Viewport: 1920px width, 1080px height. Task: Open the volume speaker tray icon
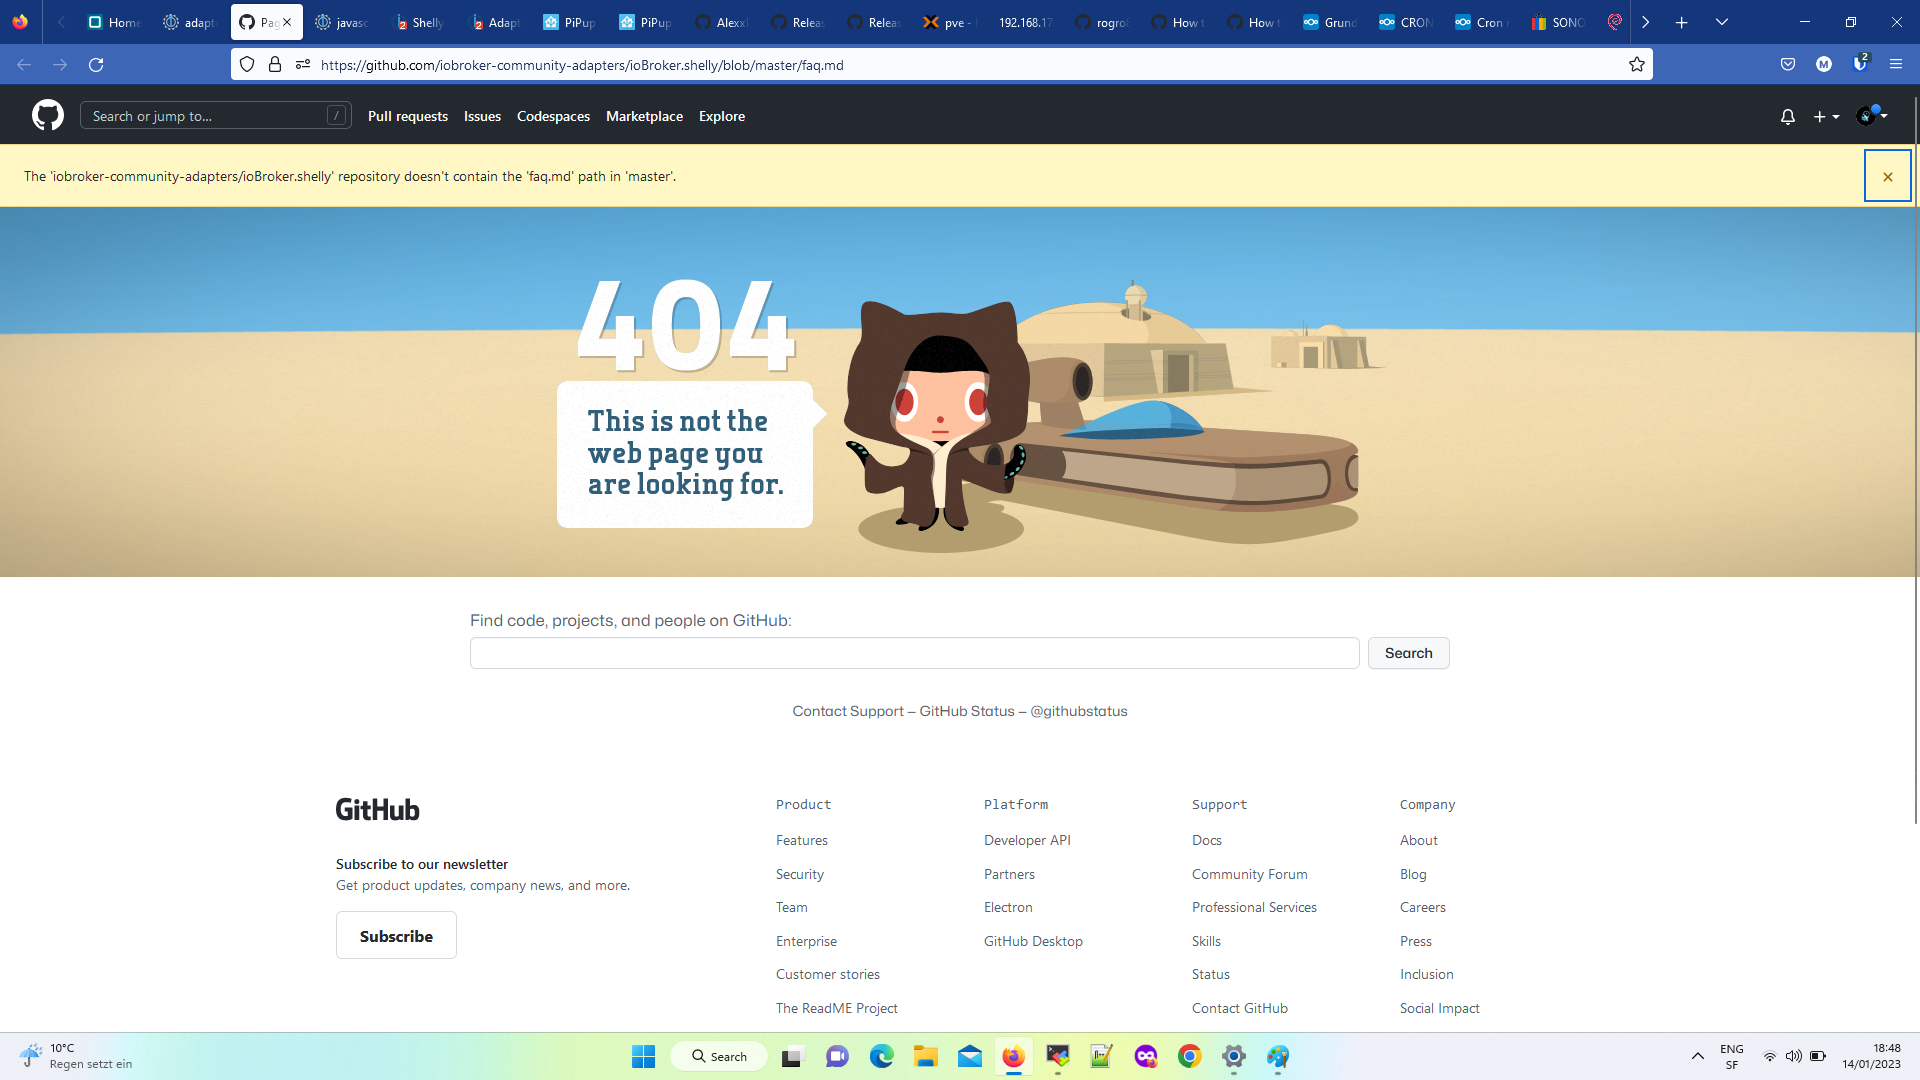point(1794,1057)
